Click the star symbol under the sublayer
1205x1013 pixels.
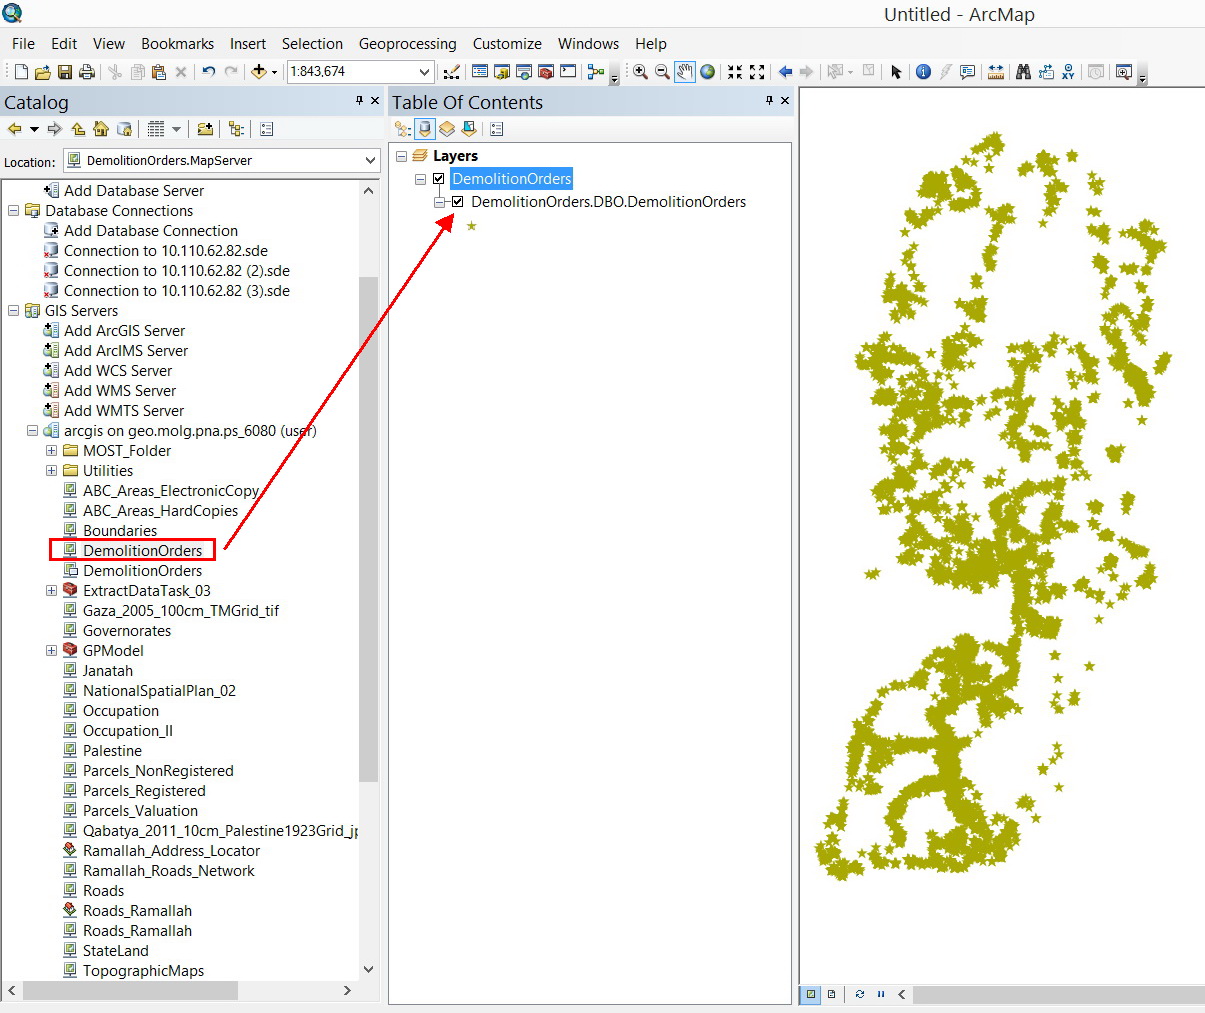coord(471,226)
